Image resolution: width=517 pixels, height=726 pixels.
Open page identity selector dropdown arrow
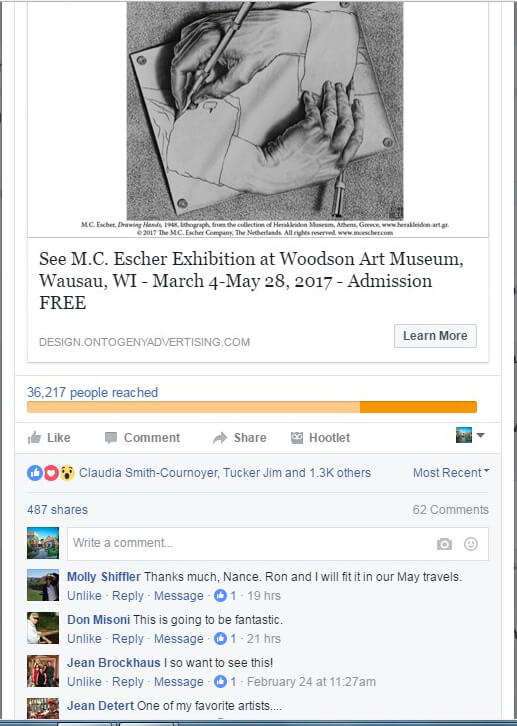point(480,435)
